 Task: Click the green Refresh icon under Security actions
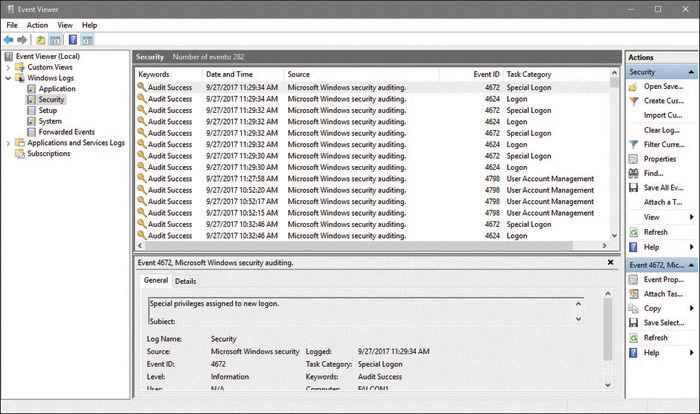pyautogui.click(x=633, y=232)
